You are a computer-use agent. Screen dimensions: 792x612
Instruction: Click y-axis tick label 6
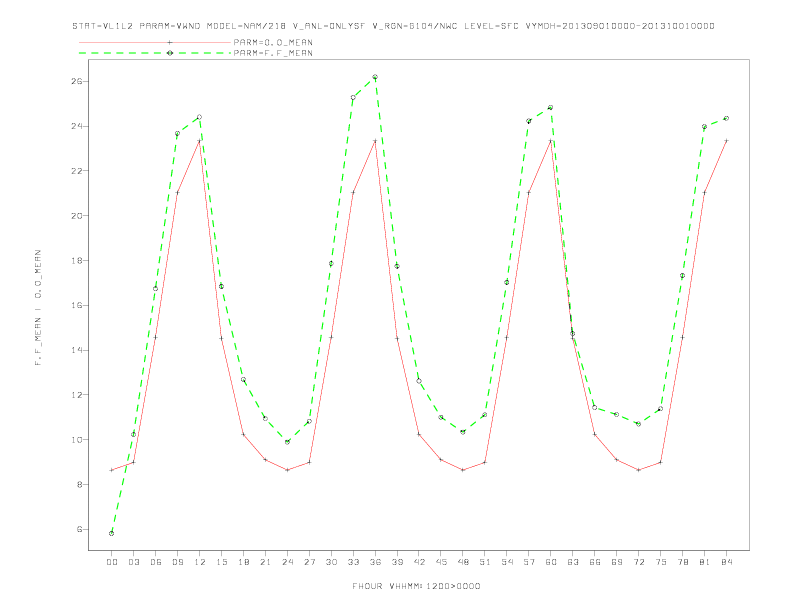click(80, 529)
